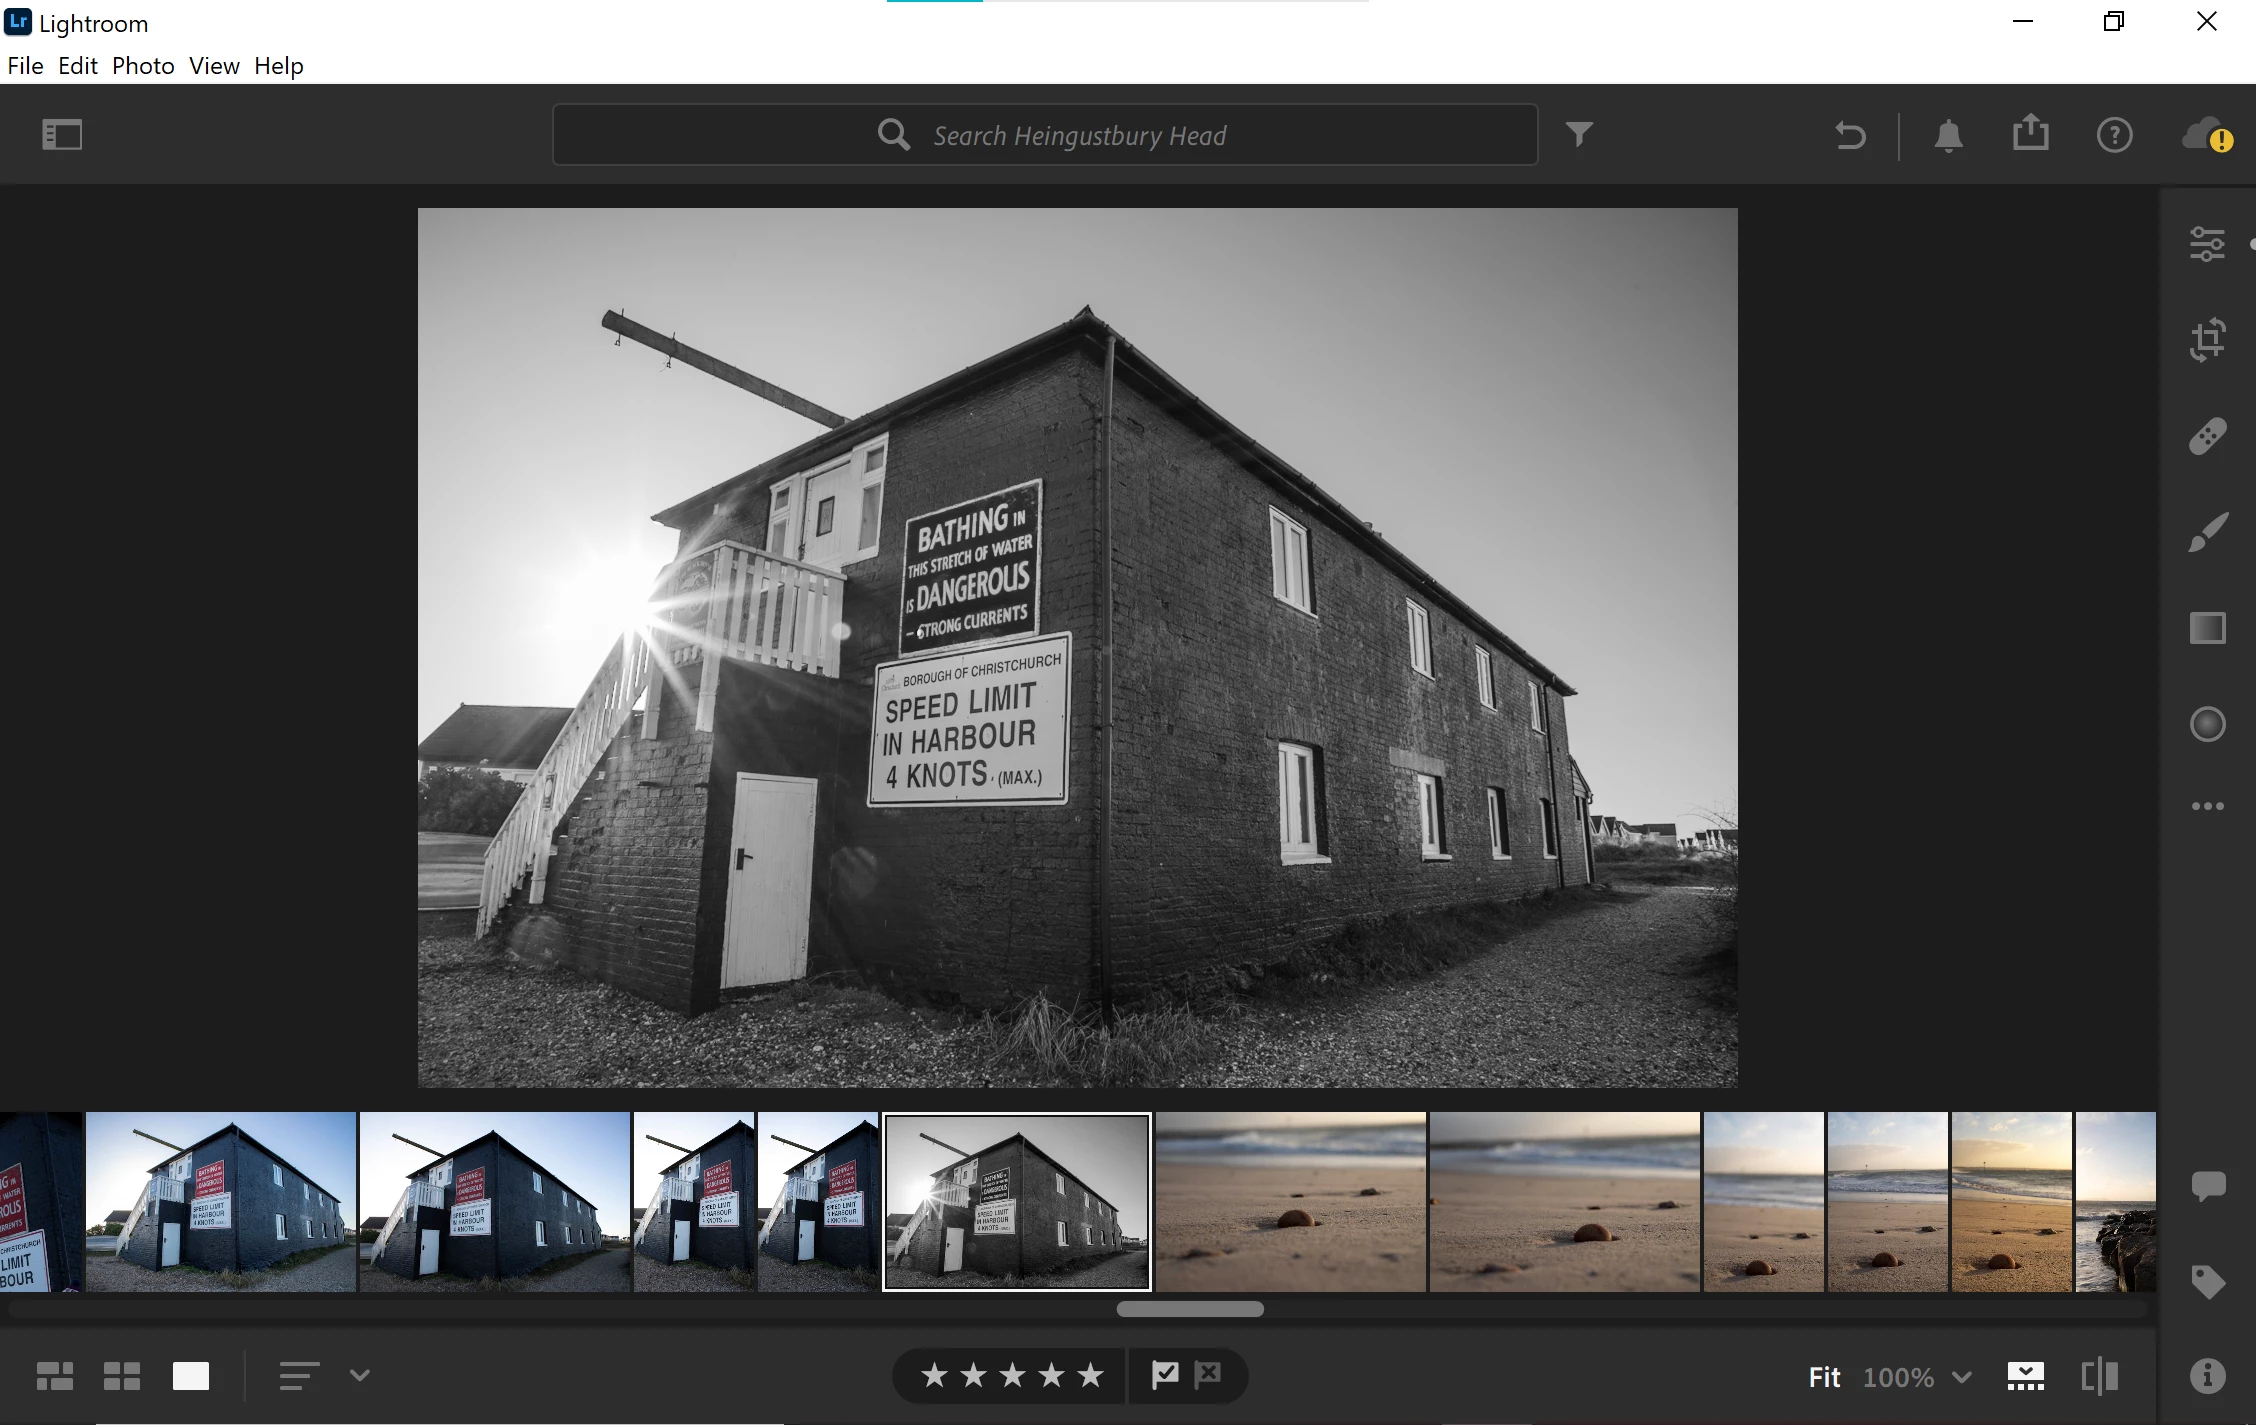Open the Edit sliders panel
This screenshot has height=1425, width=2256.
[2207, 244]
